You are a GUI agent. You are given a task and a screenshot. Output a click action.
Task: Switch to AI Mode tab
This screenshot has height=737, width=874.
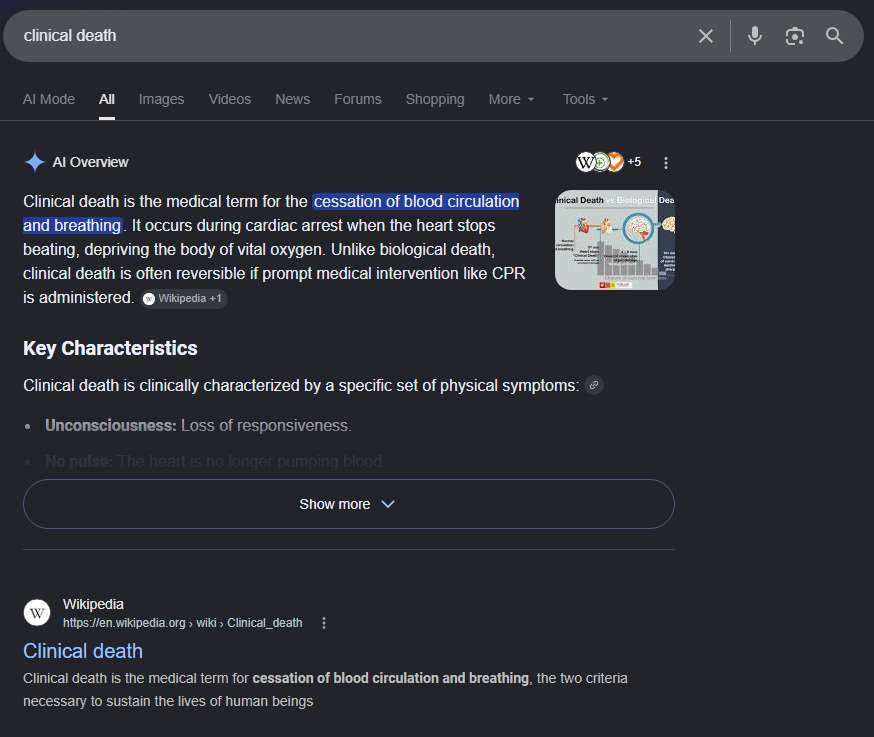[x=49, y=99]
